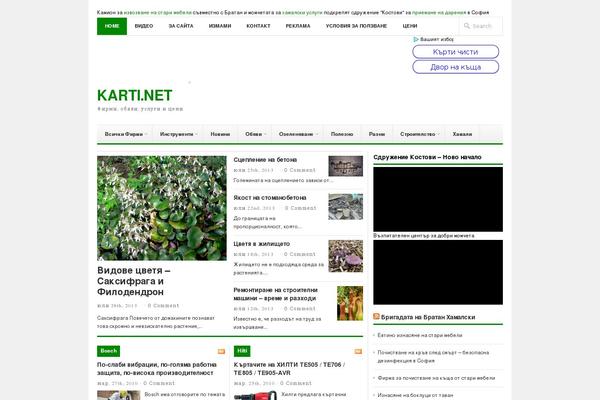The height and width of the screenshot is (400, 600).
Task: Click the Ремонтиране на строителни машини thumbnail
Action: (x=350, y=303)
